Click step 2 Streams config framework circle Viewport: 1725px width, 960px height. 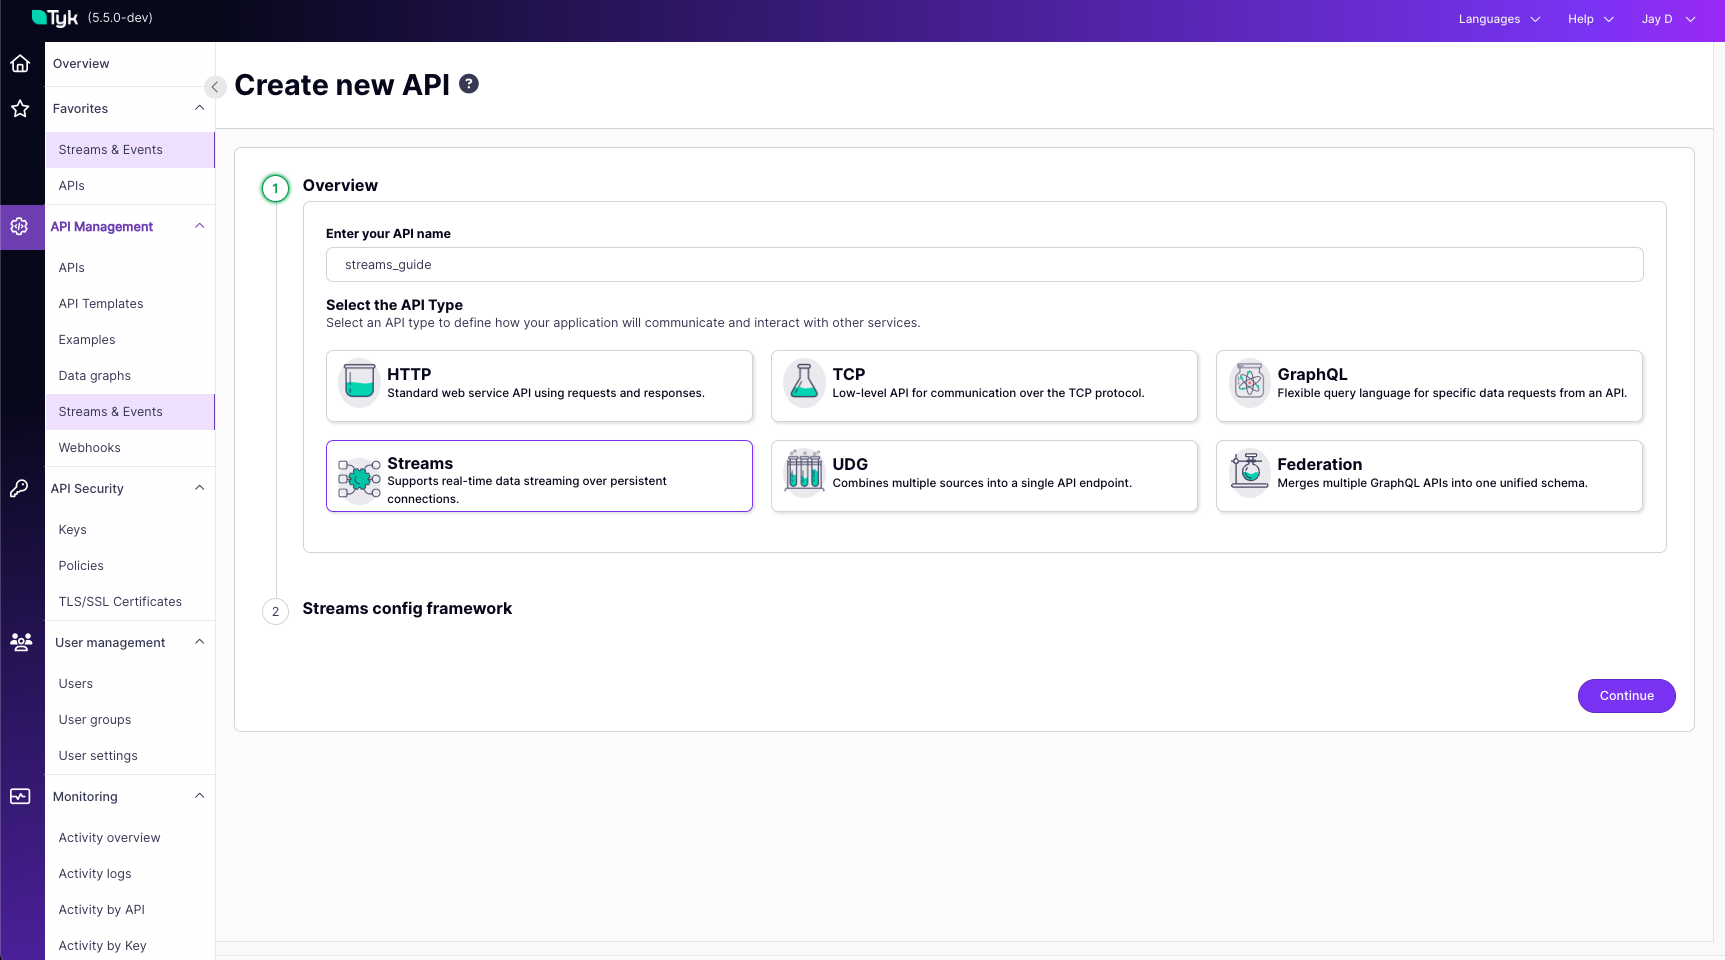[275, 611]
